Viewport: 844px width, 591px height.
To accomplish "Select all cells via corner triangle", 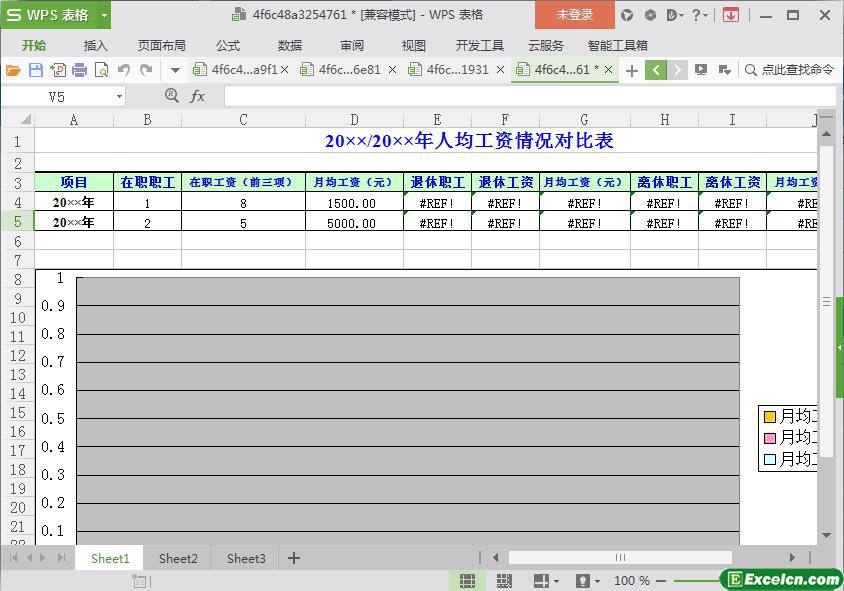I will point(25,119).
